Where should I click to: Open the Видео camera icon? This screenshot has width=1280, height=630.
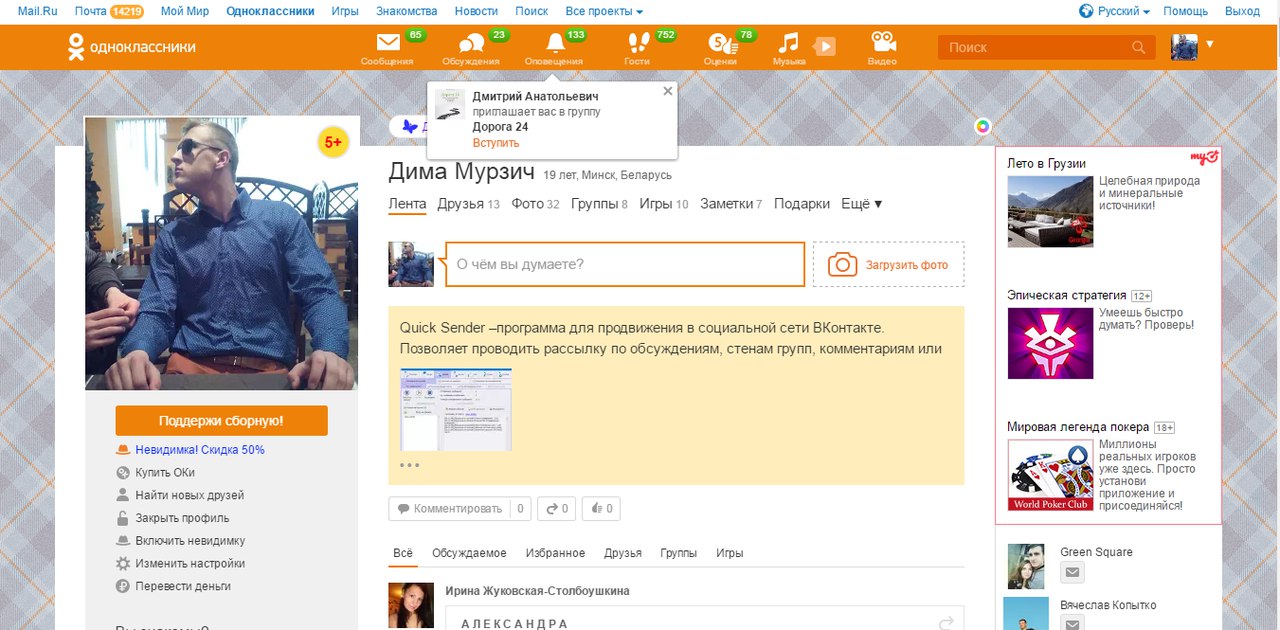[882, 43]
